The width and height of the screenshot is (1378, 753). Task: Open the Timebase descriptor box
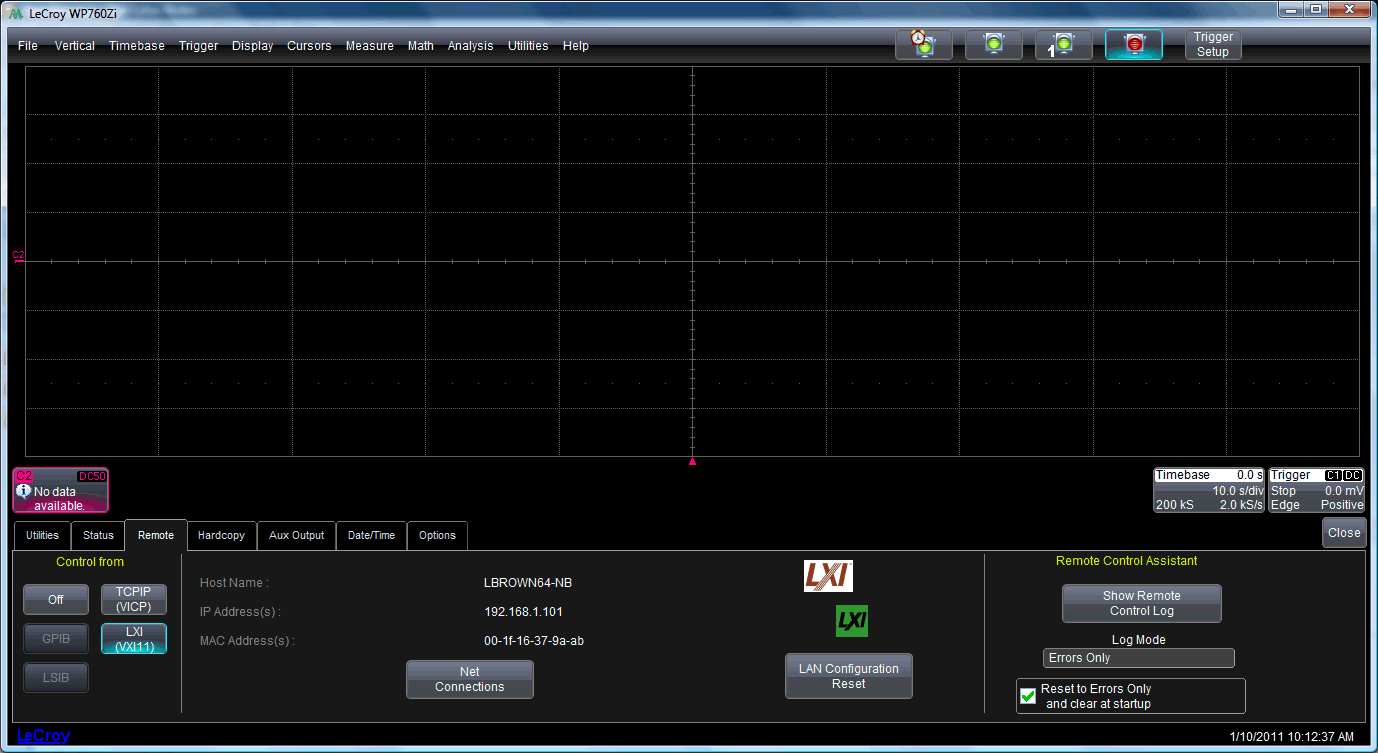1209,490
